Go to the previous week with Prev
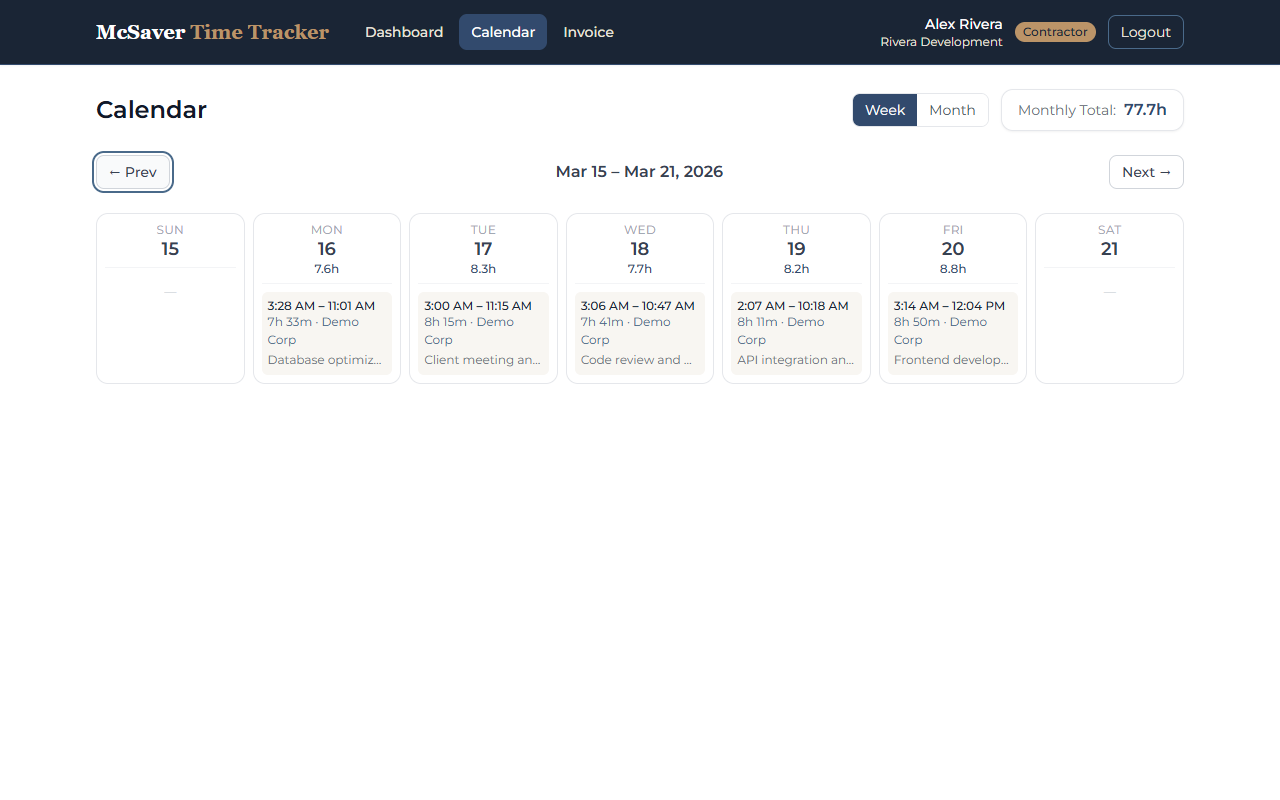This screenshot has height=800, width=1280. coord(133,172)
